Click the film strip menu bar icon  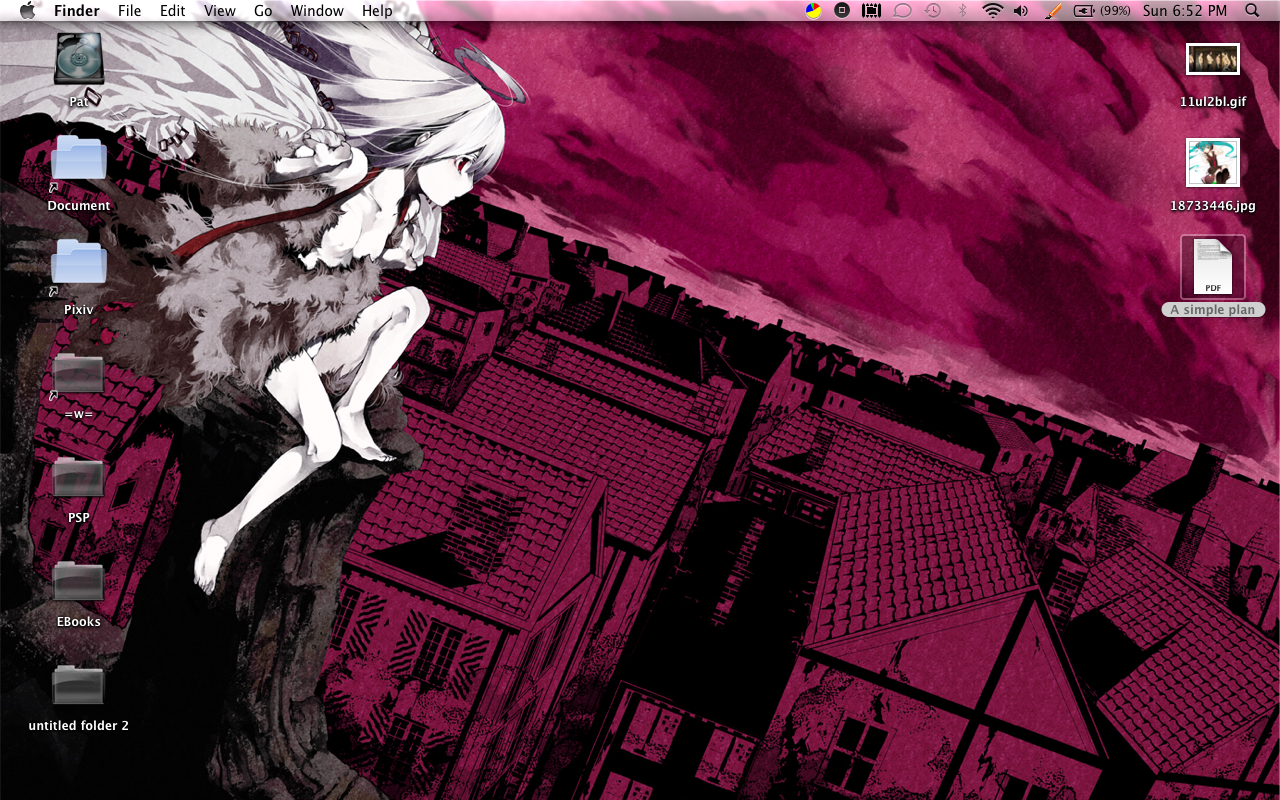872,11
